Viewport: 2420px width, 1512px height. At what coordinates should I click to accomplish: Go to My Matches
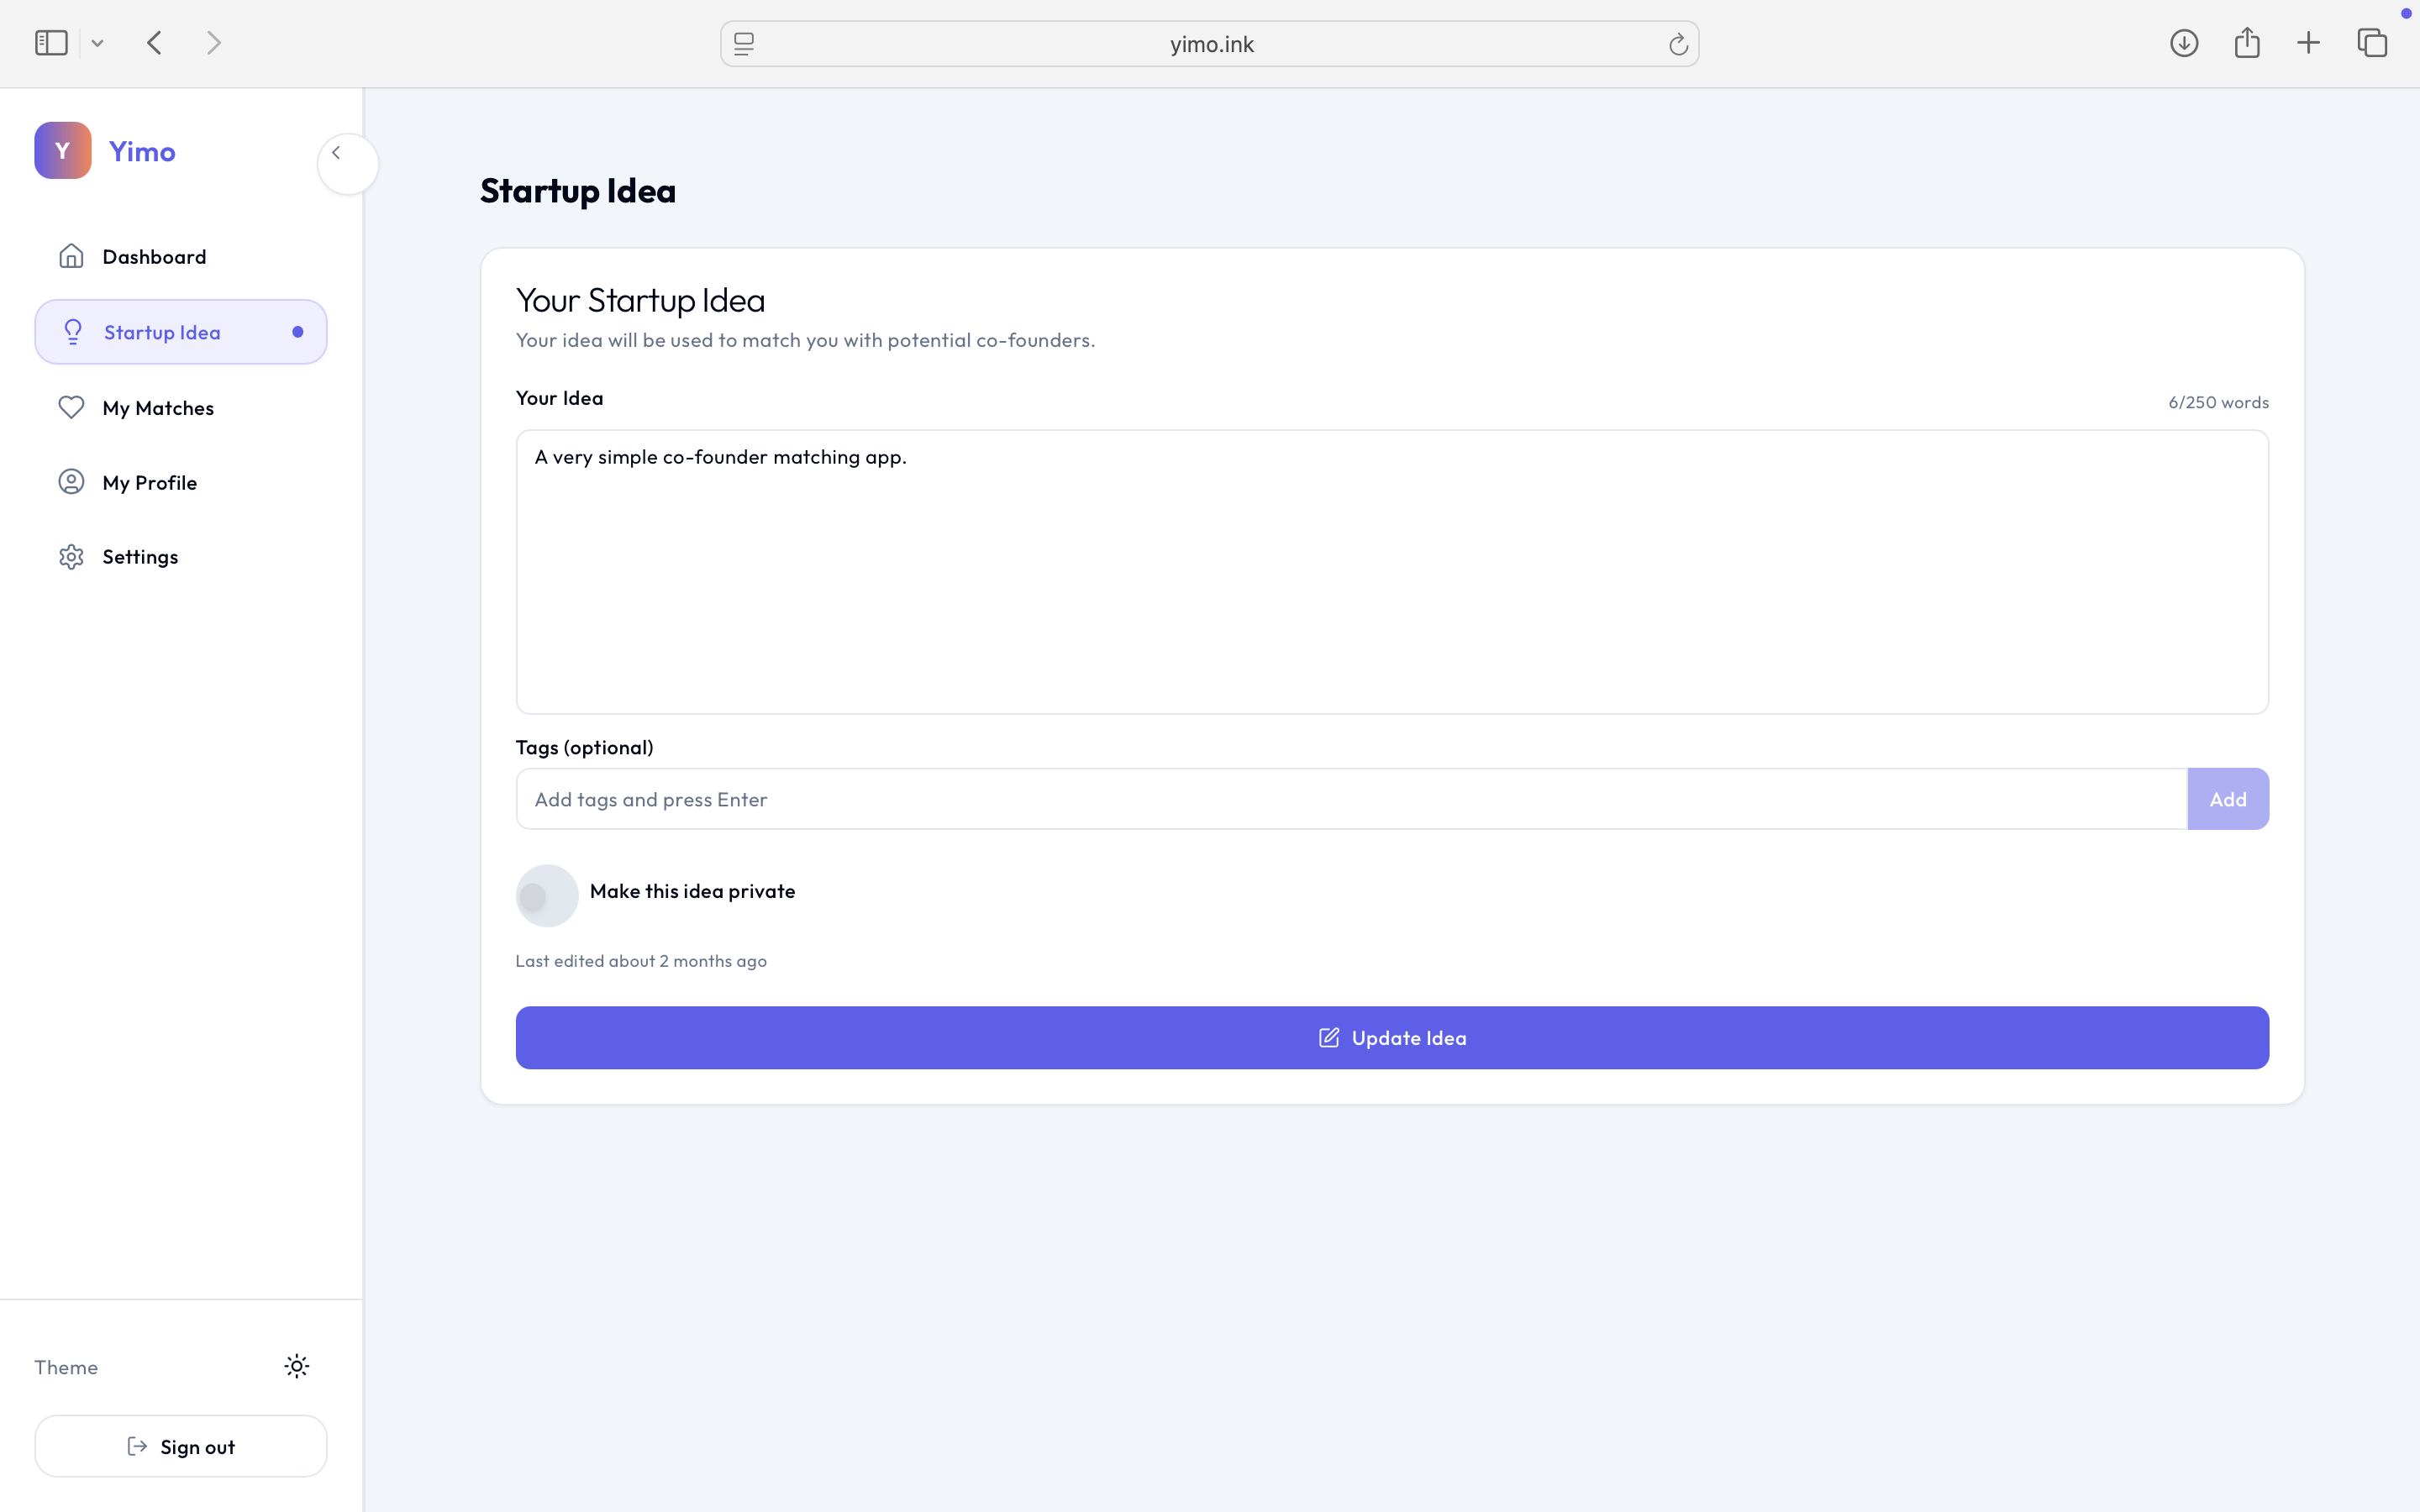point(181,408)
